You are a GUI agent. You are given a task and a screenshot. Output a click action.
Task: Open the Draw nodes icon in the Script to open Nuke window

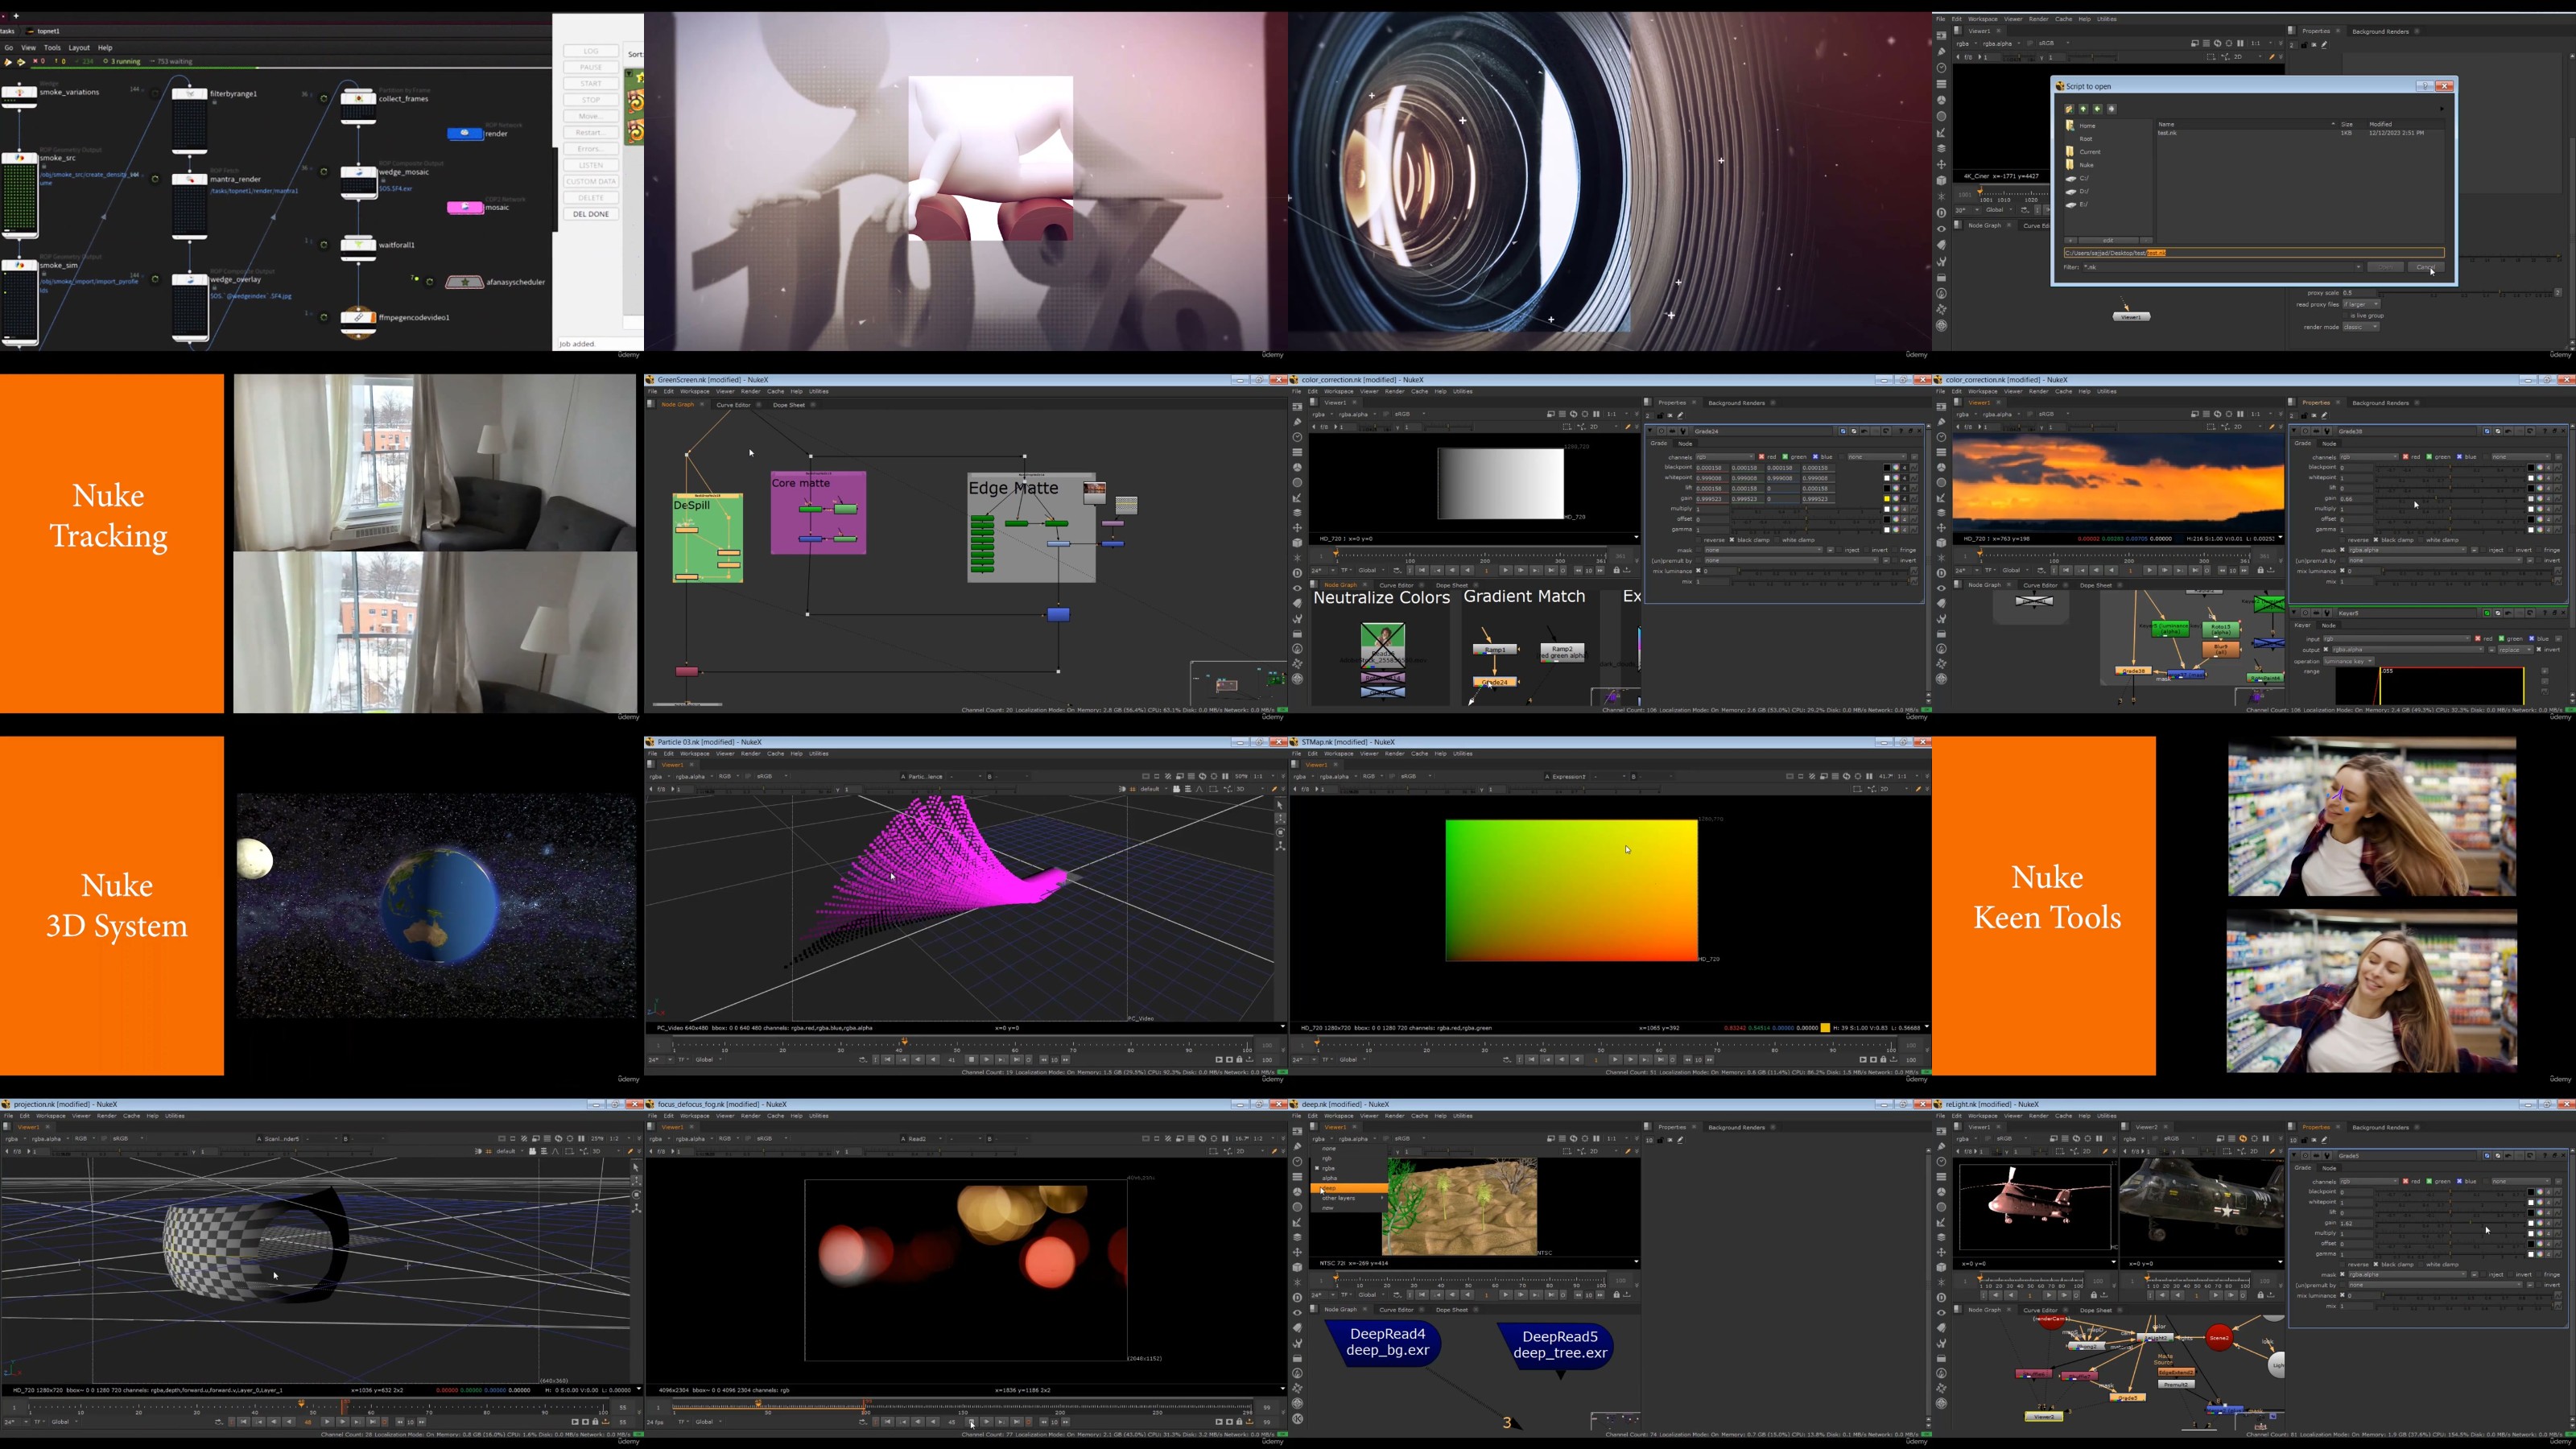[x=1941, y=52]
